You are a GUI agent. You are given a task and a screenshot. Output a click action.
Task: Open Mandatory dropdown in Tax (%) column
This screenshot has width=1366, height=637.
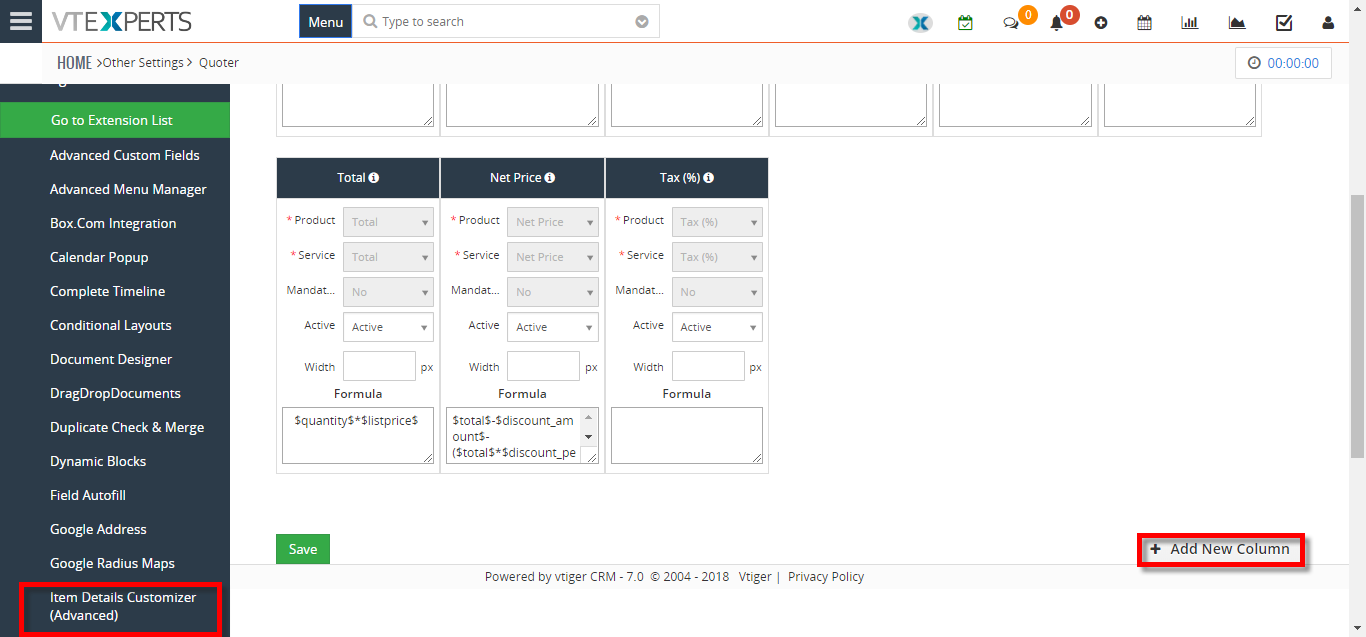[717, 292]
